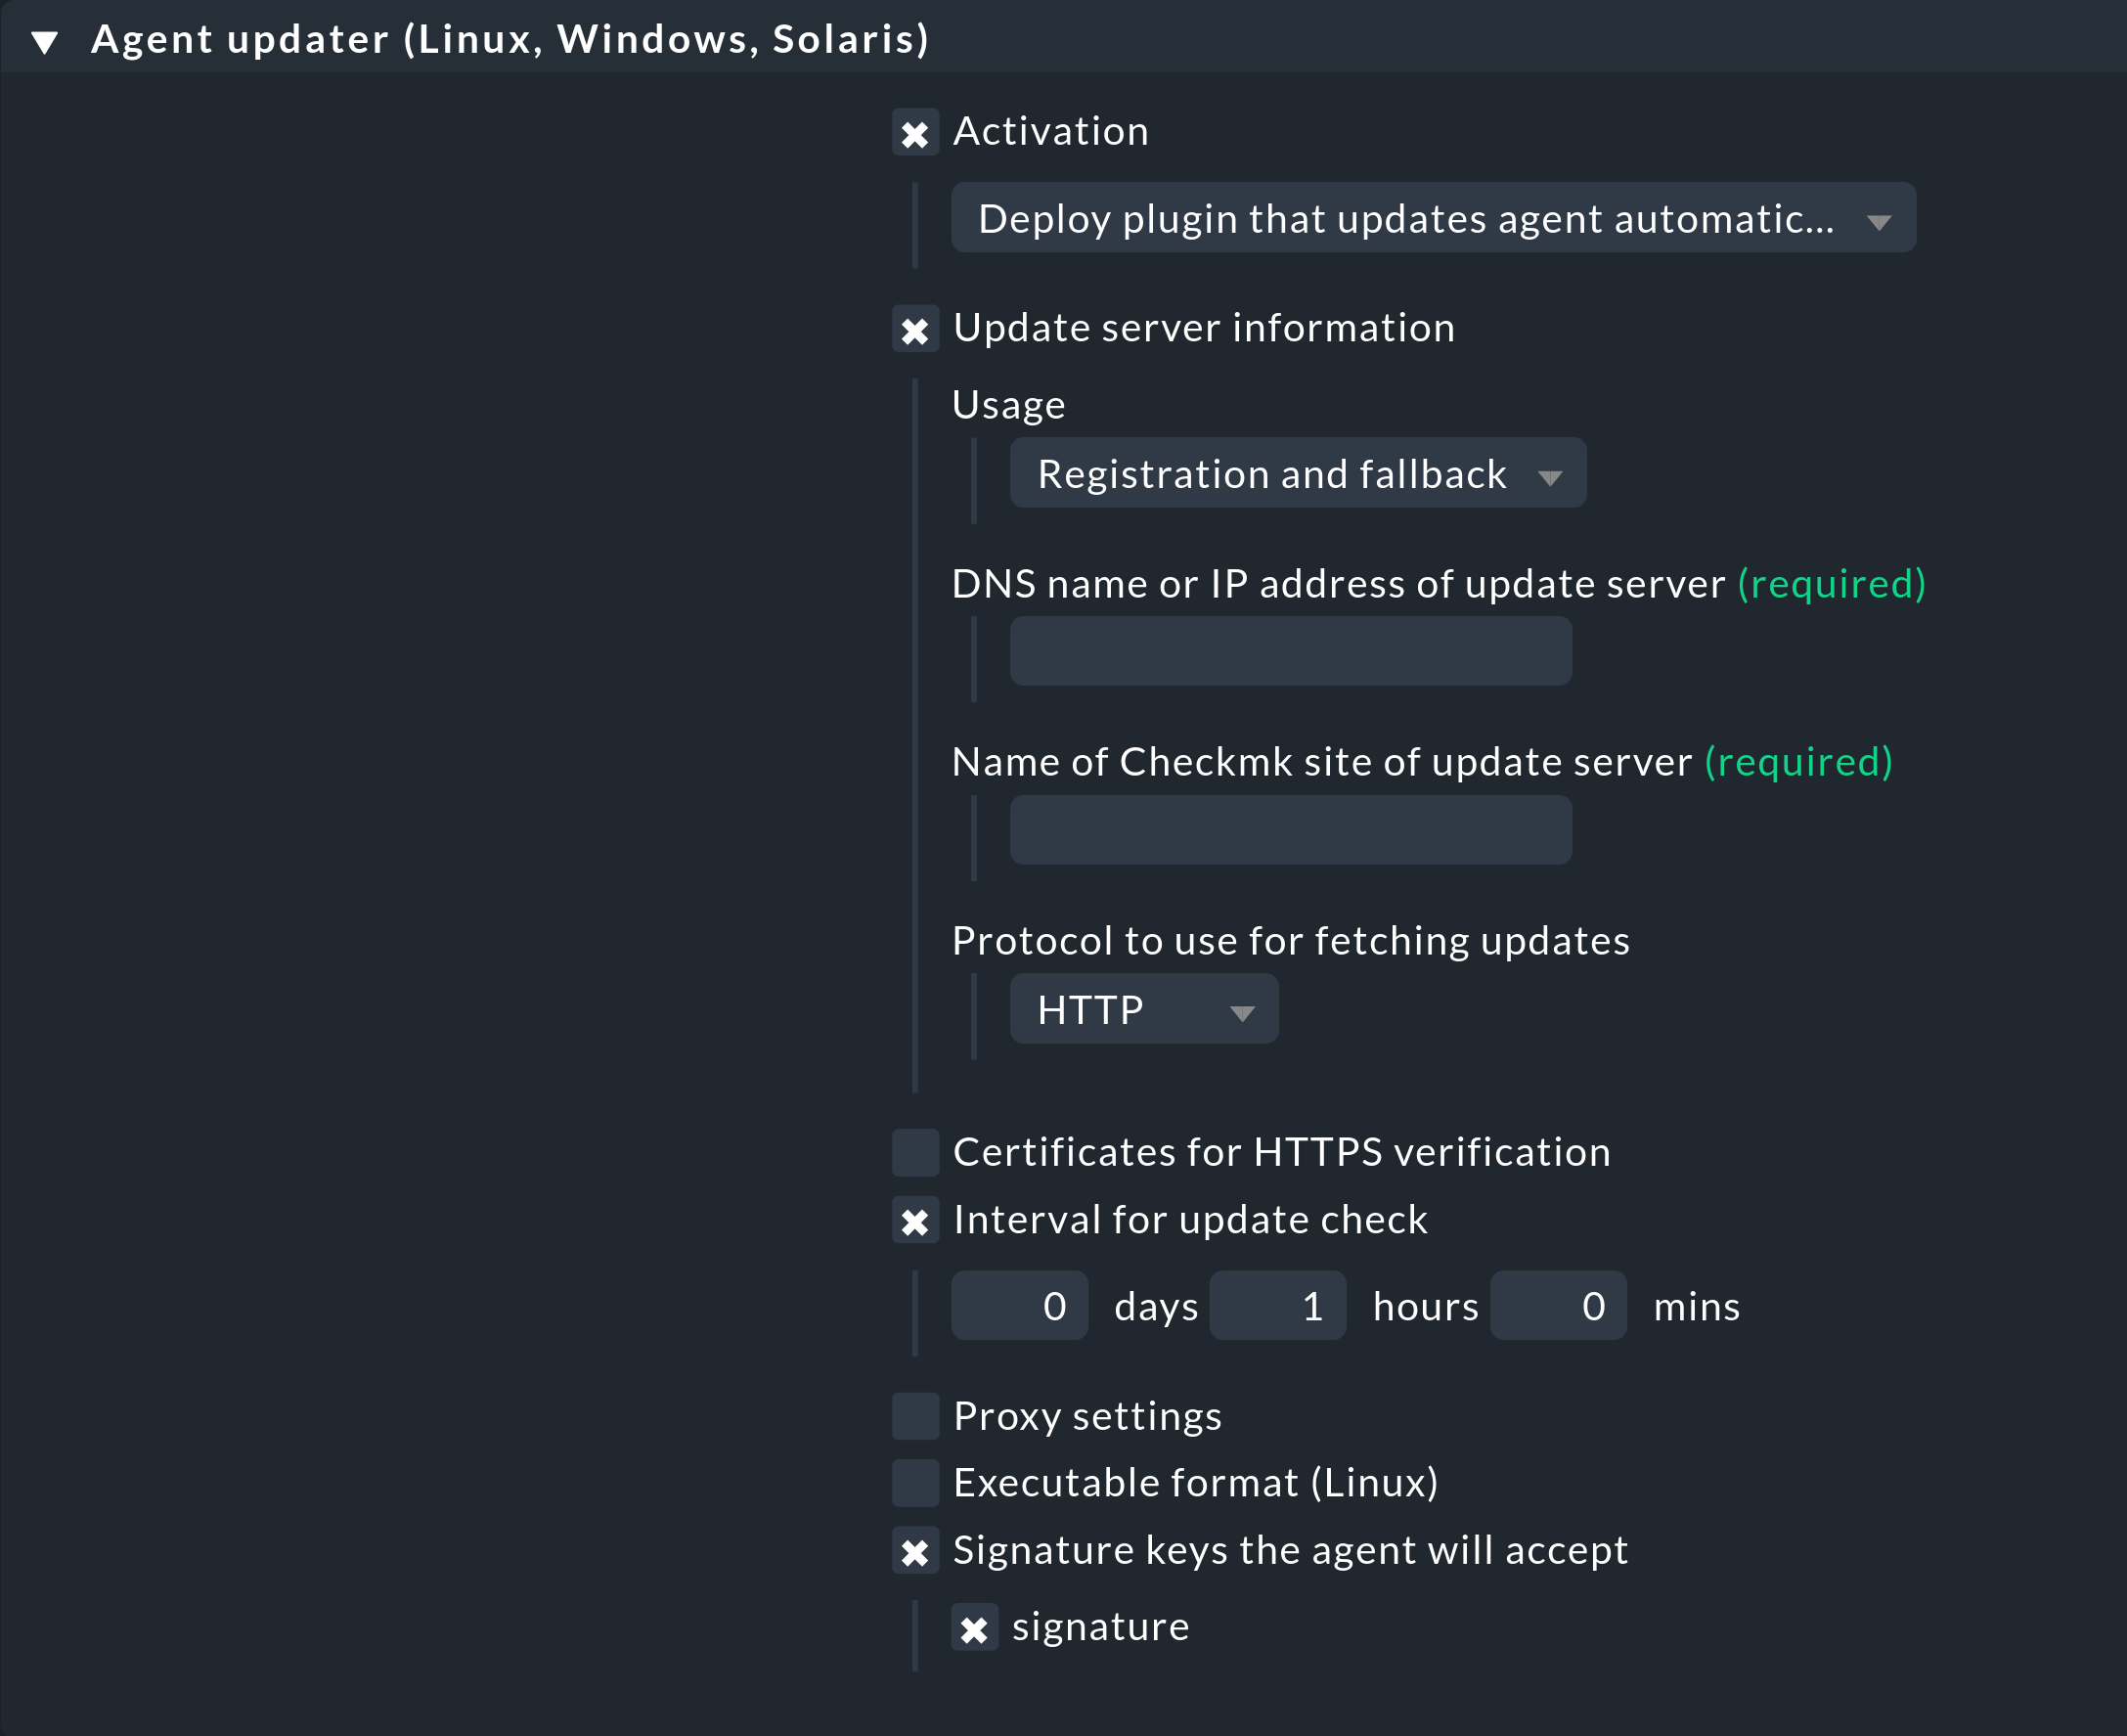
Task: Click the mins interval field
Action: tap(1557, 1306)
